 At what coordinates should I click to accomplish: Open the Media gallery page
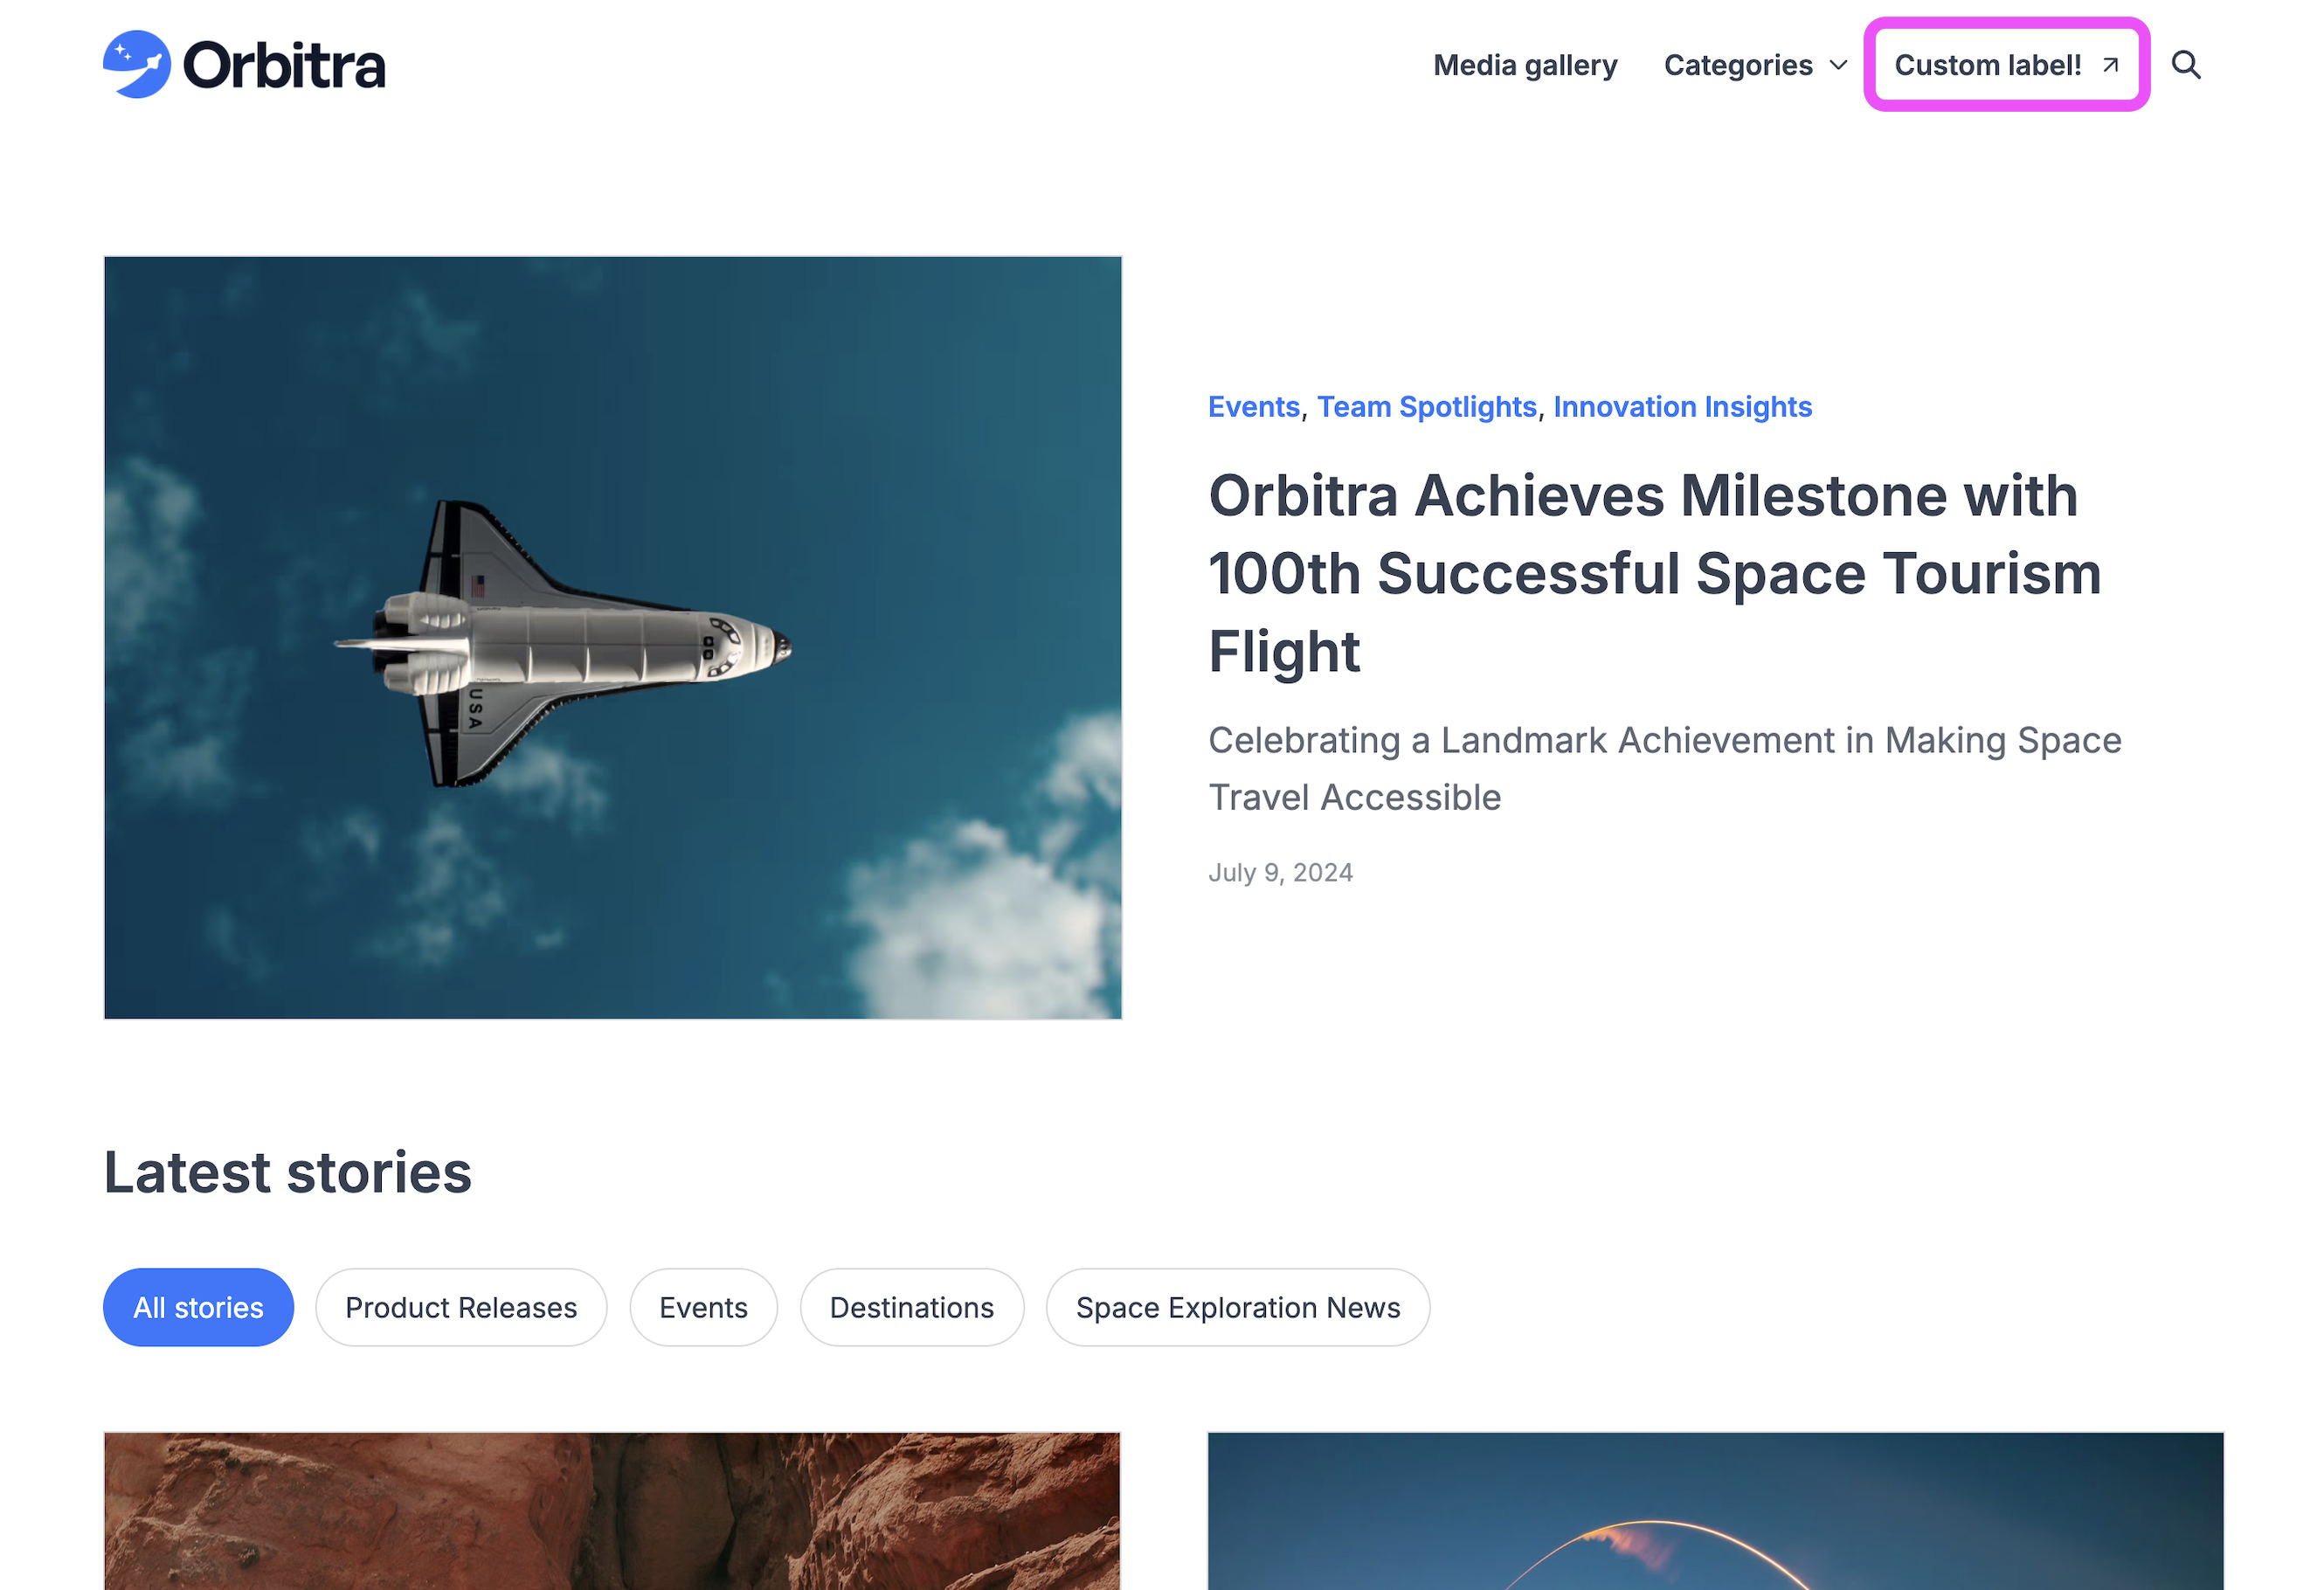click(1524, 65)
